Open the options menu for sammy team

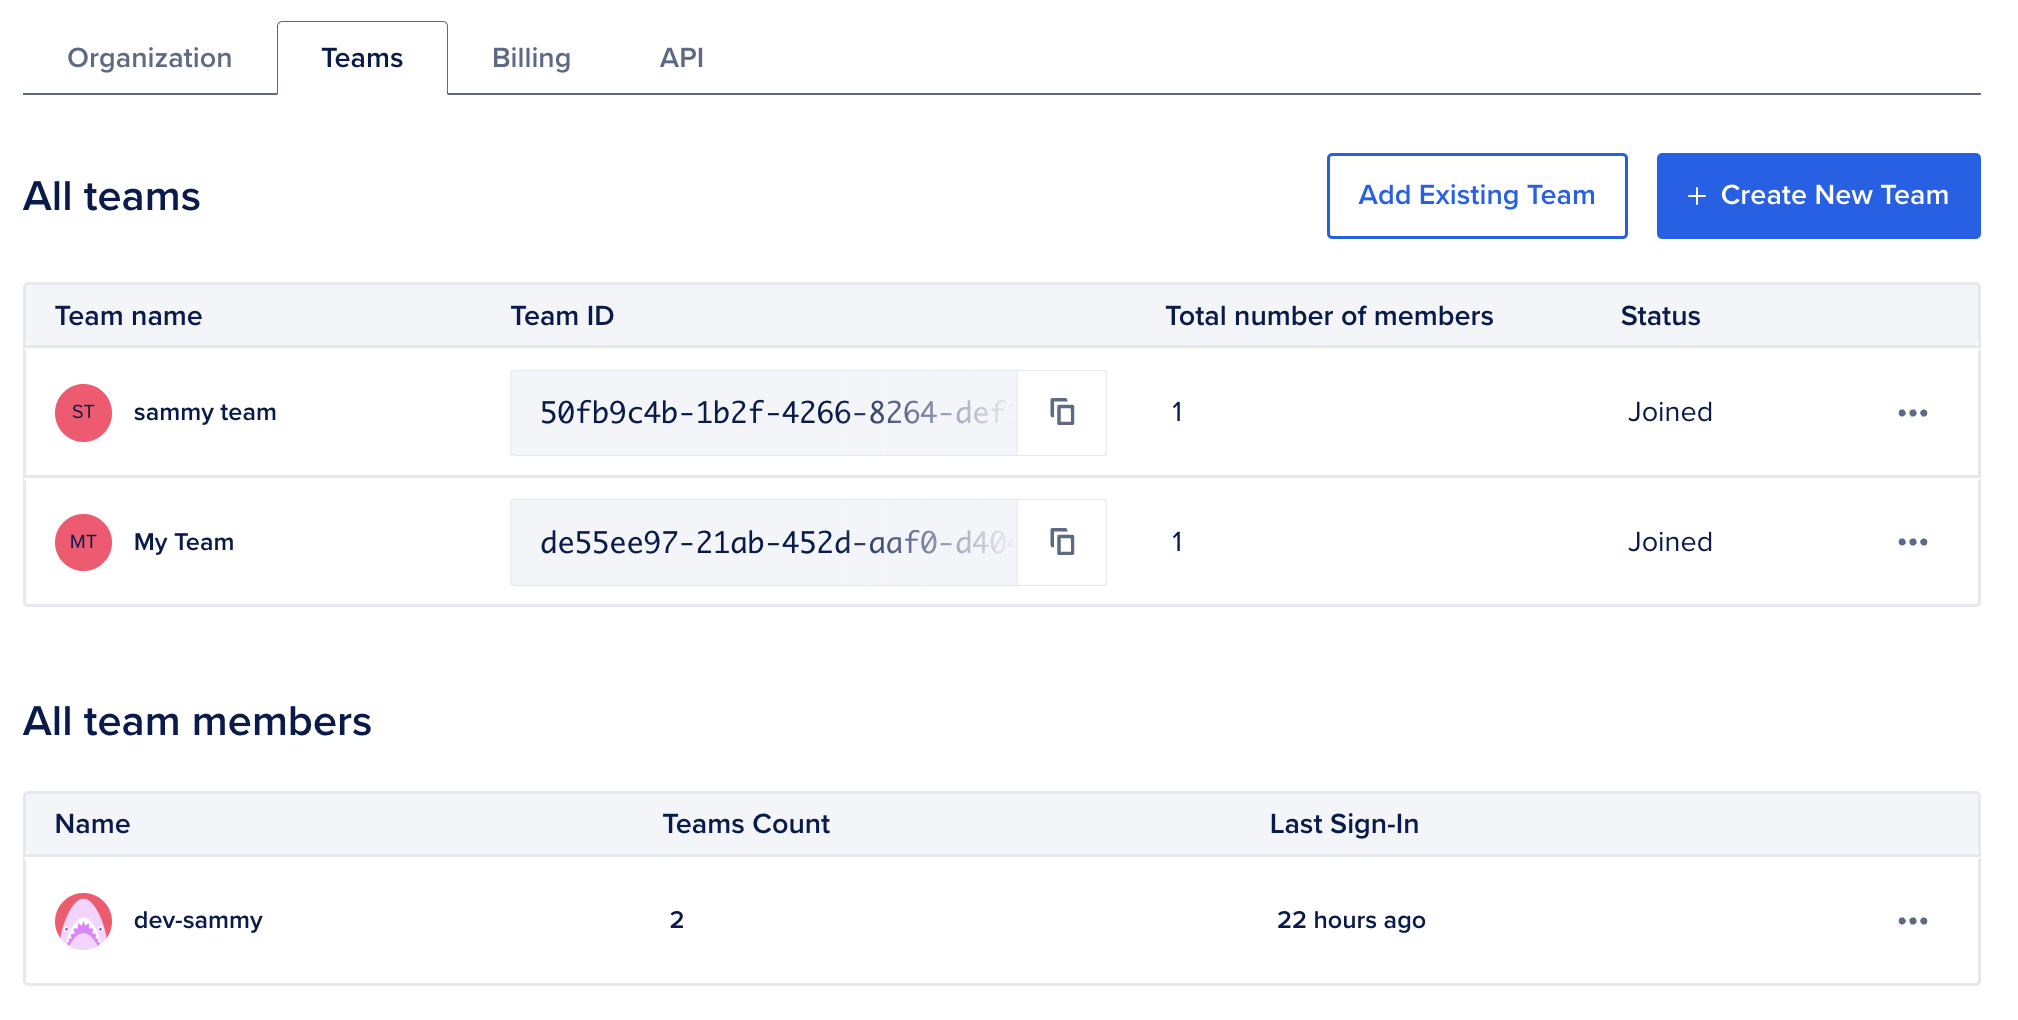1912,412
